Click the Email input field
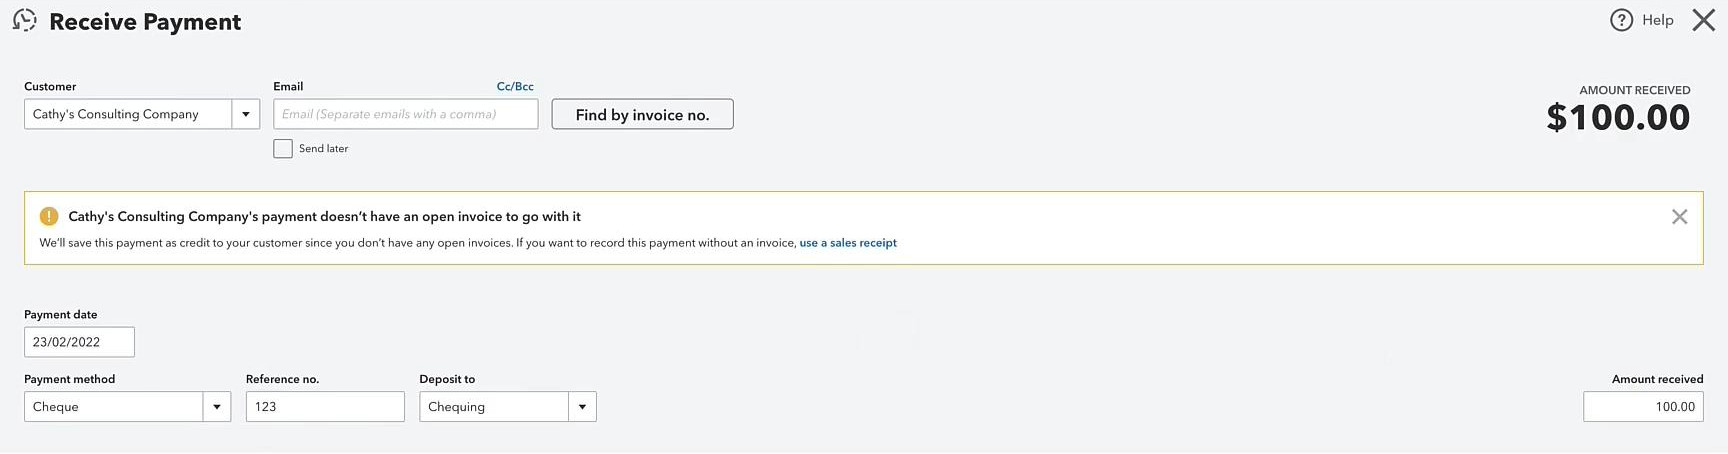The image size is (1728, 454). pos(406,114)
